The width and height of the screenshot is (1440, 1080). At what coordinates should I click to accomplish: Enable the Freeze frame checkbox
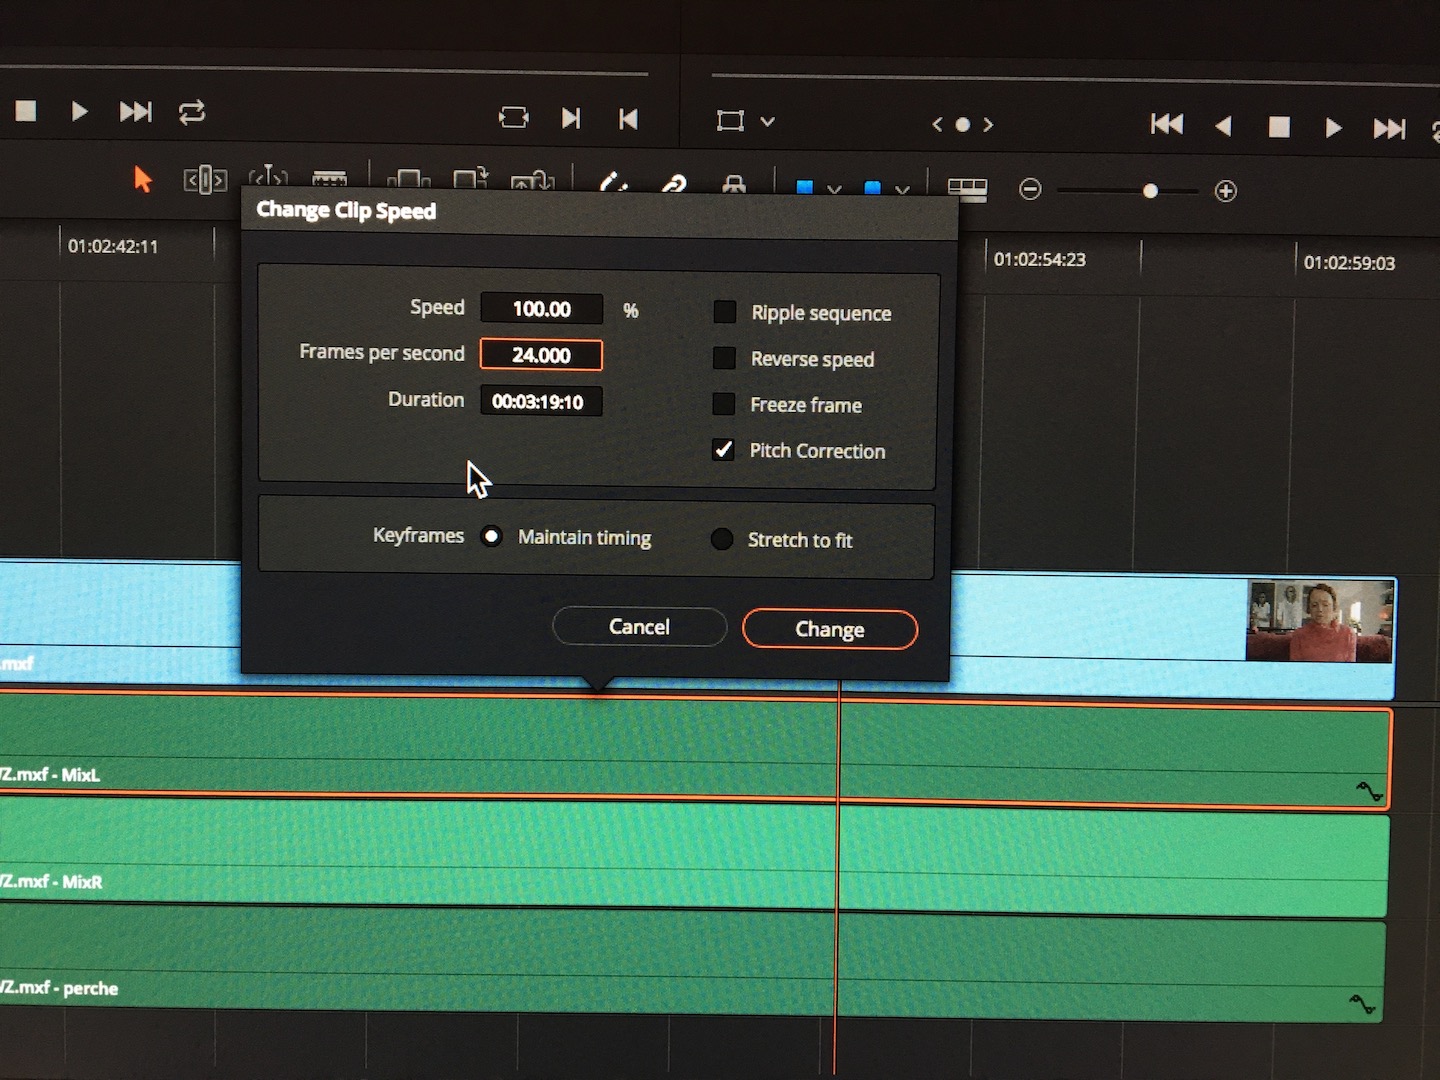(723, 404)
